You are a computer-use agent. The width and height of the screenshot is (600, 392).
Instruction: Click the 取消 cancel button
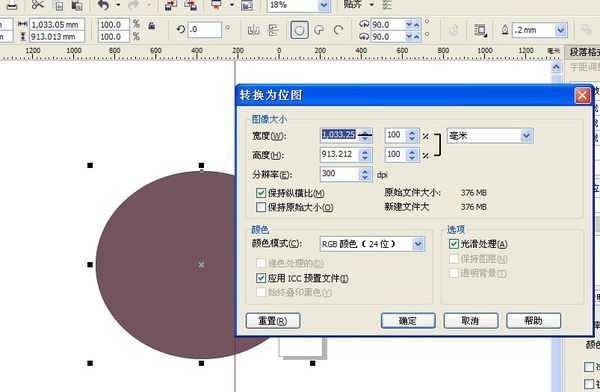pyautogui.click(x=471, y=320)
